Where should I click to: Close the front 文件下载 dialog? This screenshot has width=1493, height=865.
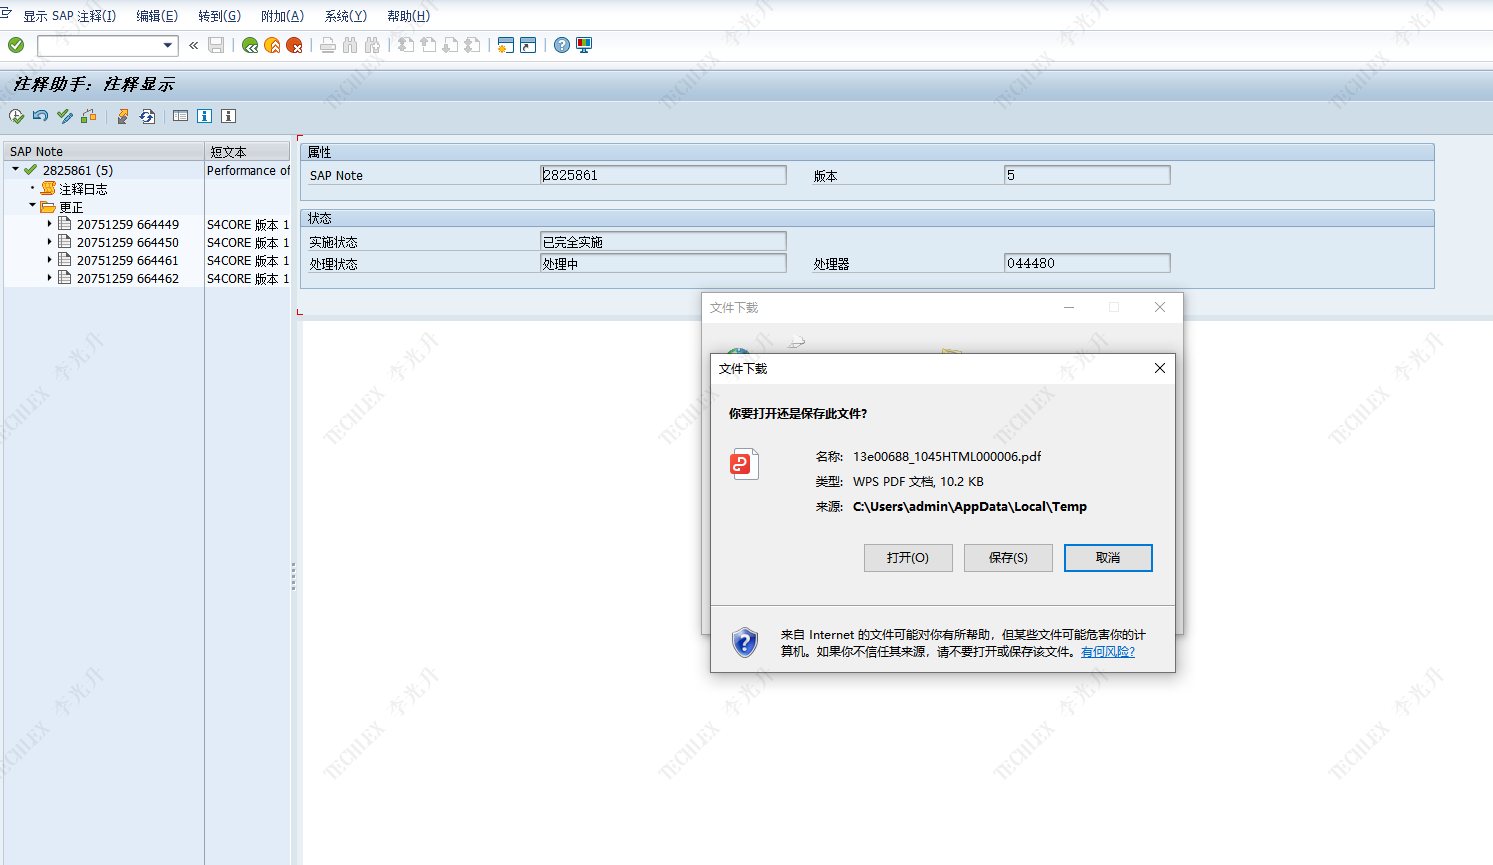(1160, 368)
